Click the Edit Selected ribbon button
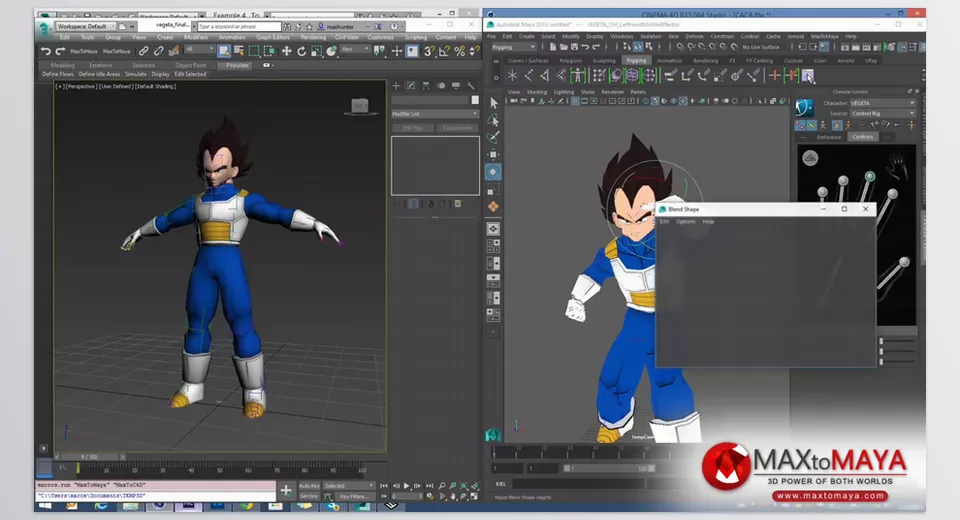This screenshot has height=520, width=960. pos(190,74)
